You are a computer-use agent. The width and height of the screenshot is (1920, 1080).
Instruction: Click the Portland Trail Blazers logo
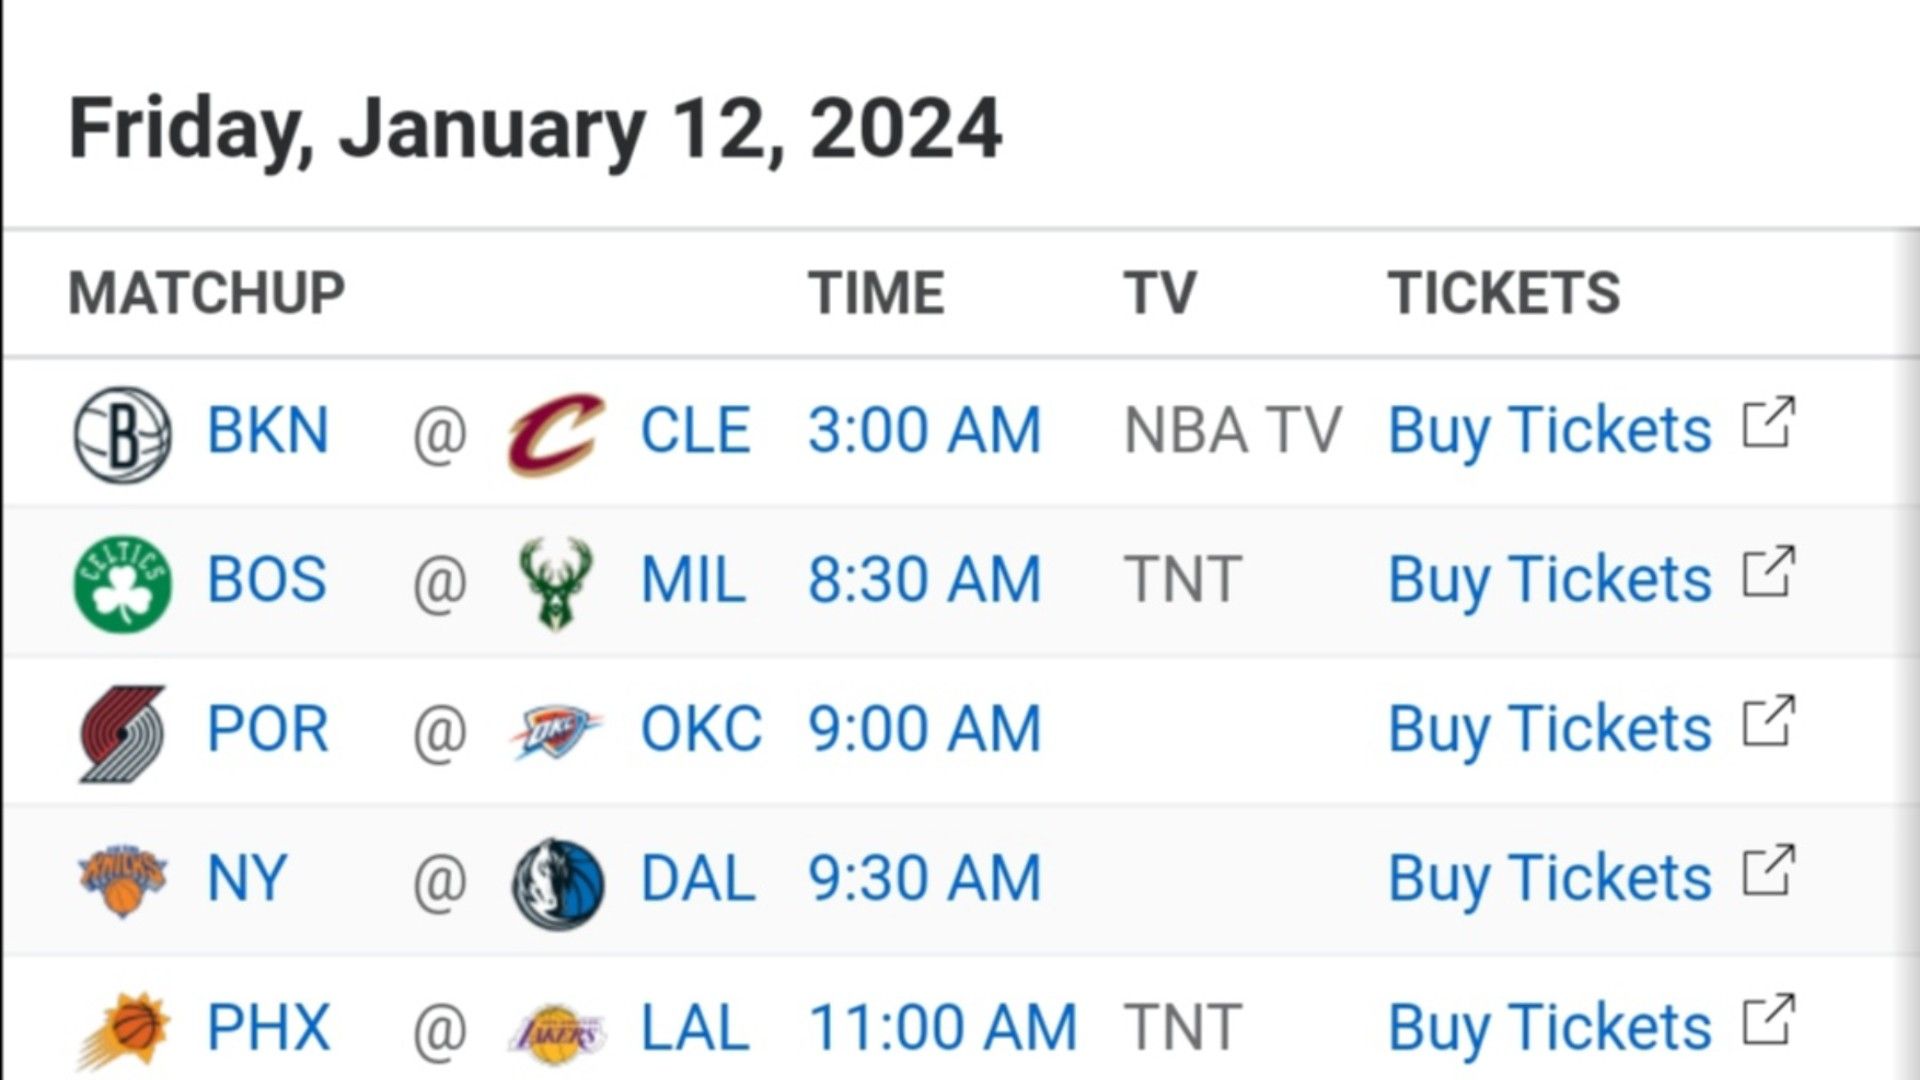point(123,733)
